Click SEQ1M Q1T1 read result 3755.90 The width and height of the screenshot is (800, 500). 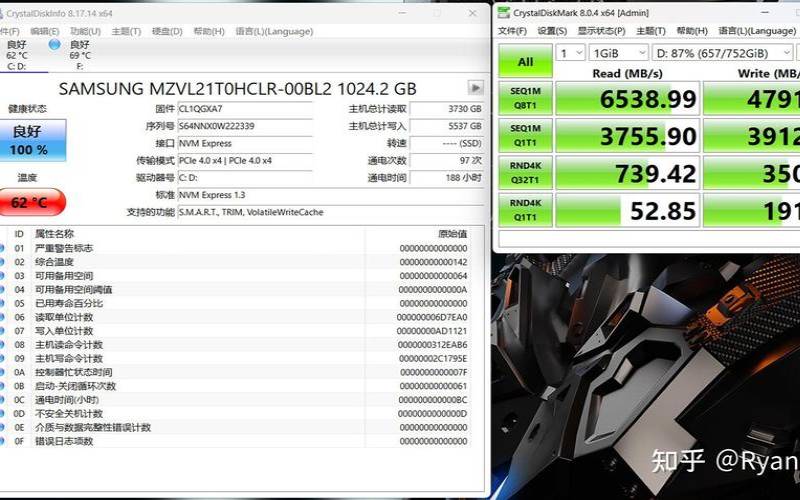(x=627, y=135)
